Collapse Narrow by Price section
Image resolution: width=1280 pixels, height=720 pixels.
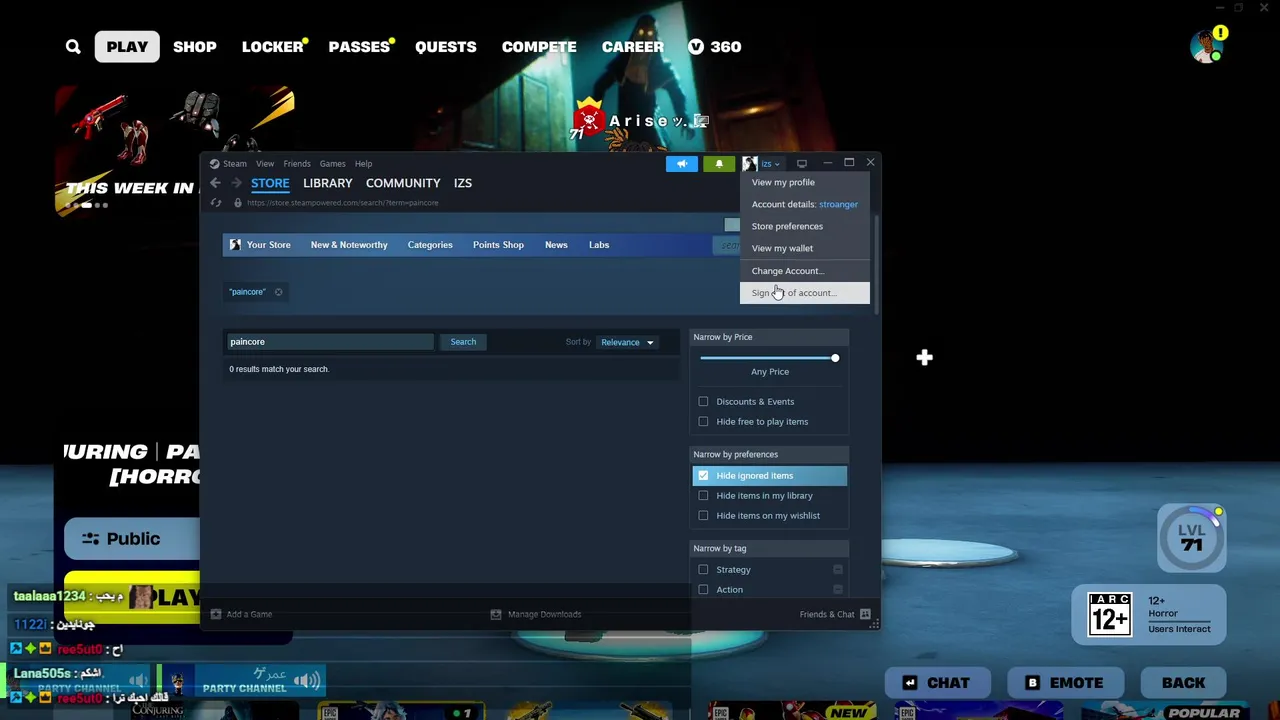click(x=770, y=337)
